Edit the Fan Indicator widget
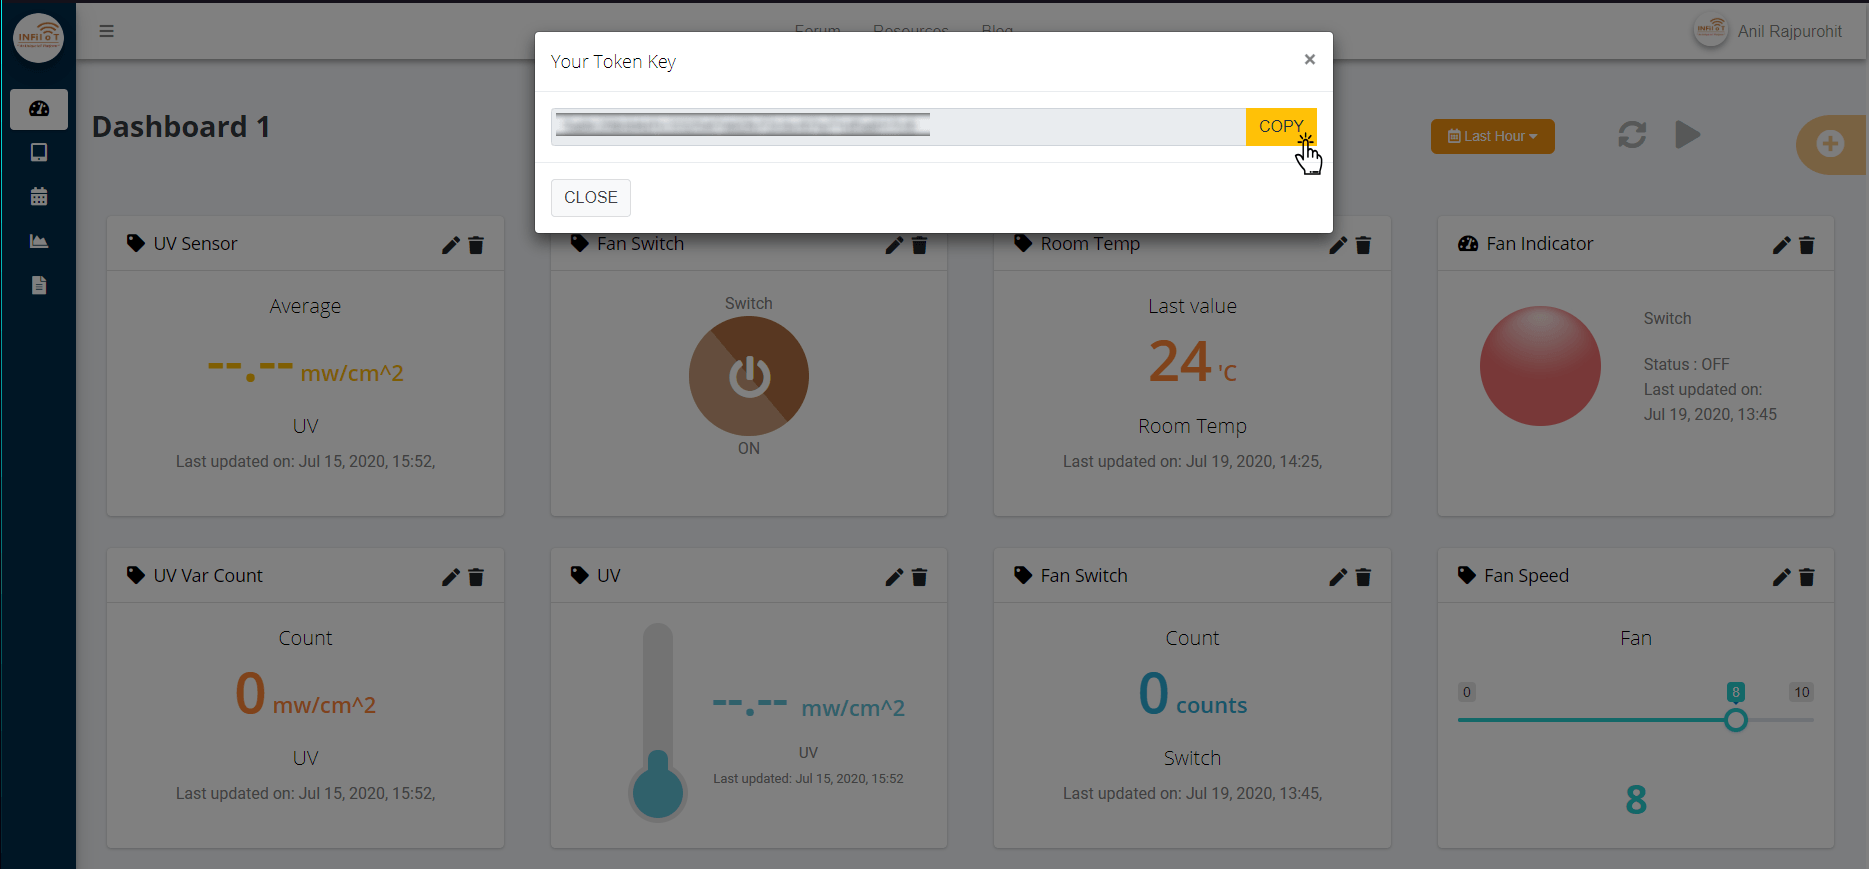 coord(1781,245)
